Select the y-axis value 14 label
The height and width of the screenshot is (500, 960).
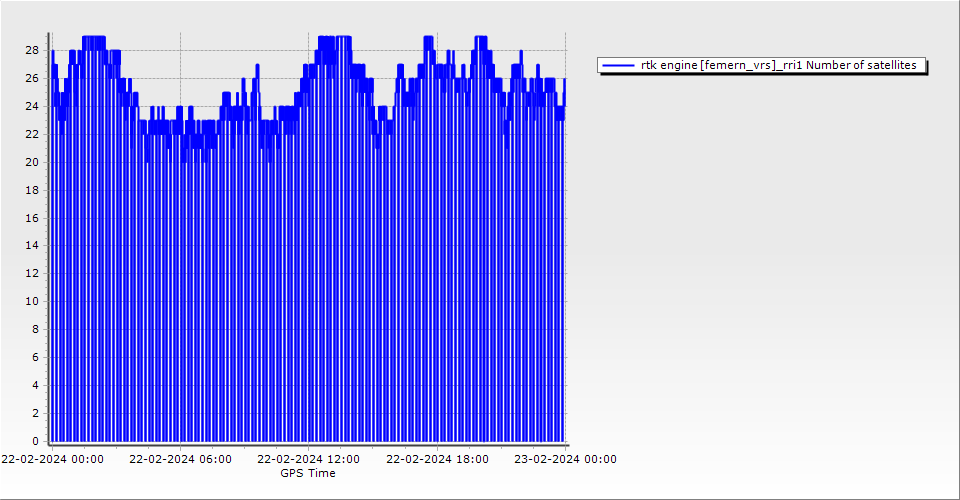[32, 245]
